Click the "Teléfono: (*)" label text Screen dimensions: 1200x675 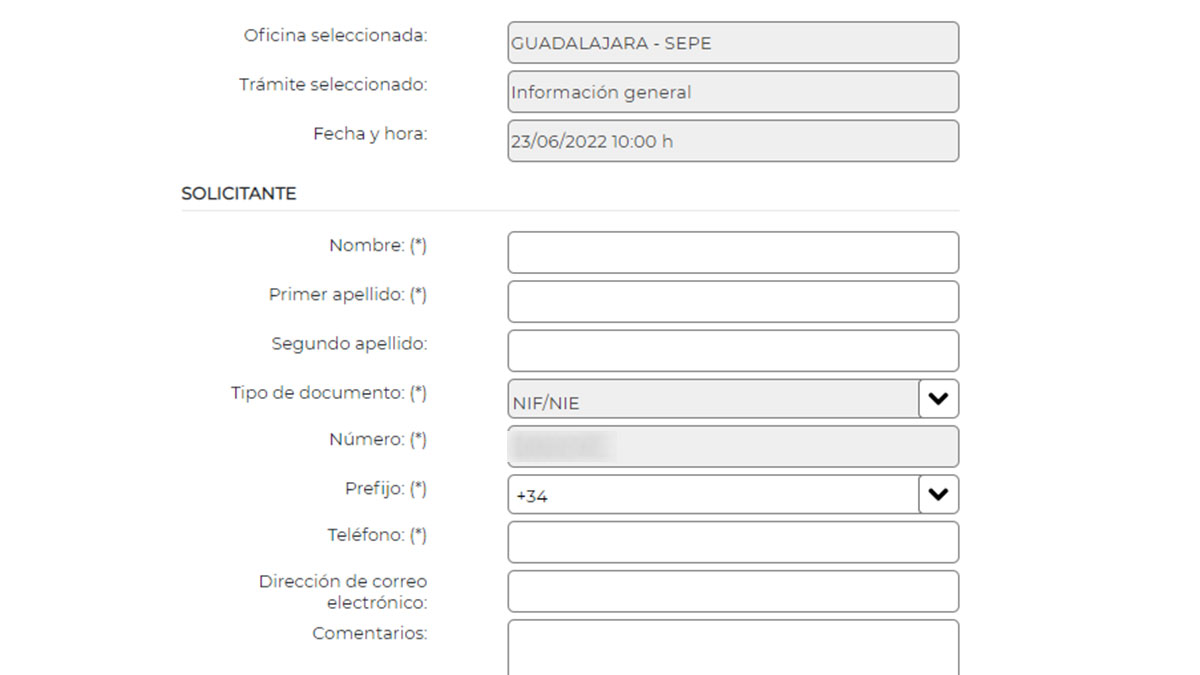pyautogui.click(x=376, y=535)
